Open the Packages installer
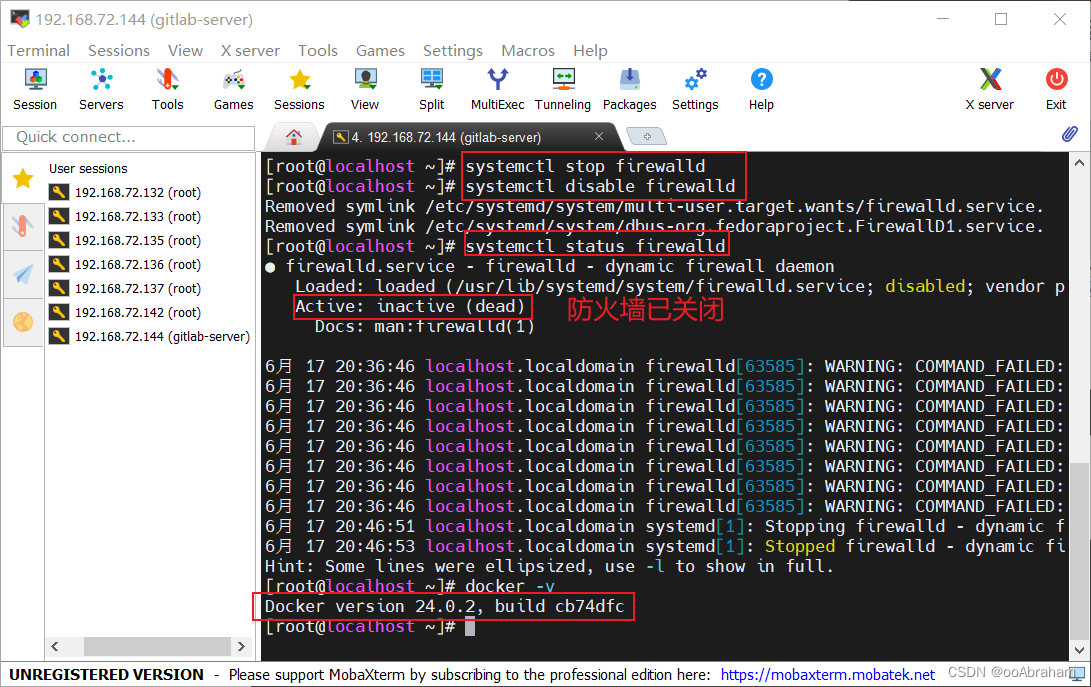This screenshot has width=1091, height=687. click(x=629, y=88)
